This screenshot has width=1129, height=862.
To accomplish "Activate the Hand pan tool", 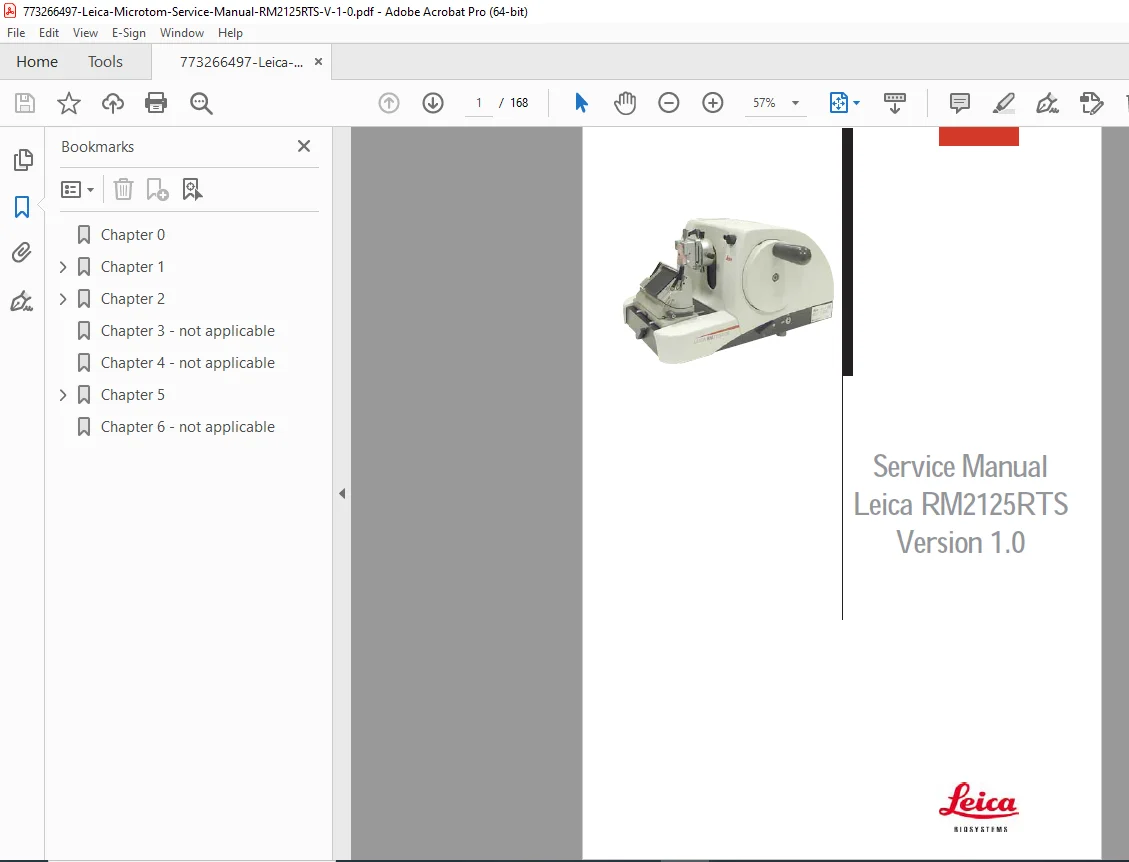I will [x=625, y=103].
